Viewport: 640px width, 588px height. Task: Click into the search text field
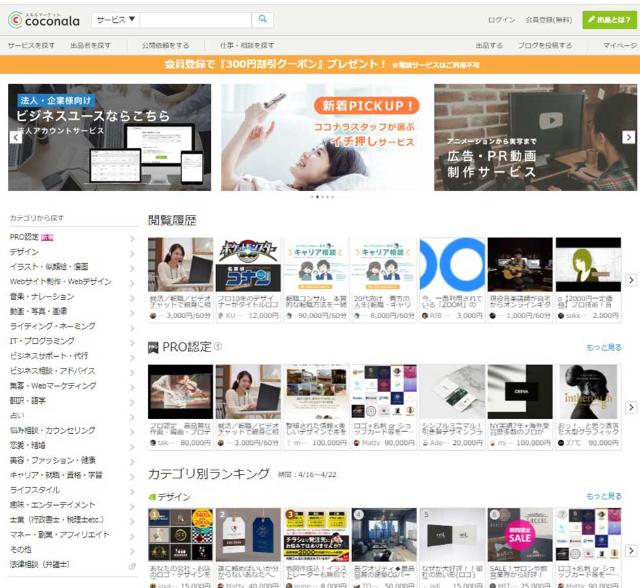click(x=195, y=20)
